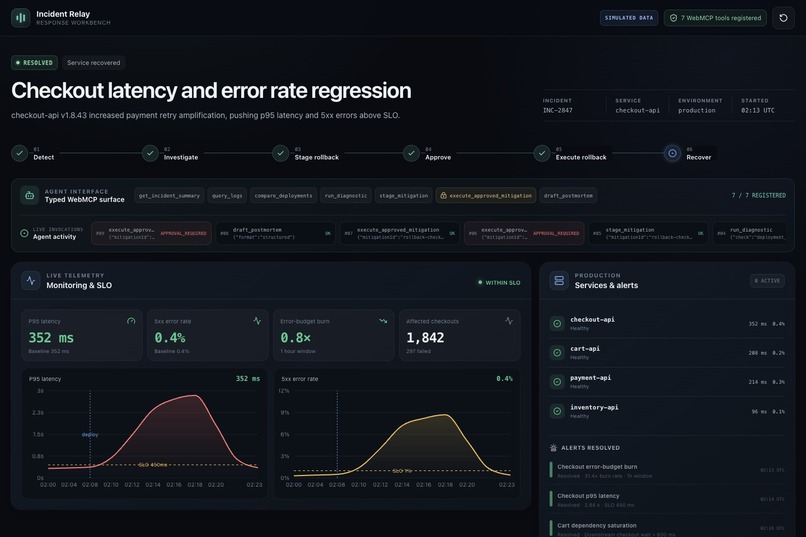This screenshot has width=806, height=537.
Task: Open the draft_postmortem invocation card
Action: [x=276, y=233]
